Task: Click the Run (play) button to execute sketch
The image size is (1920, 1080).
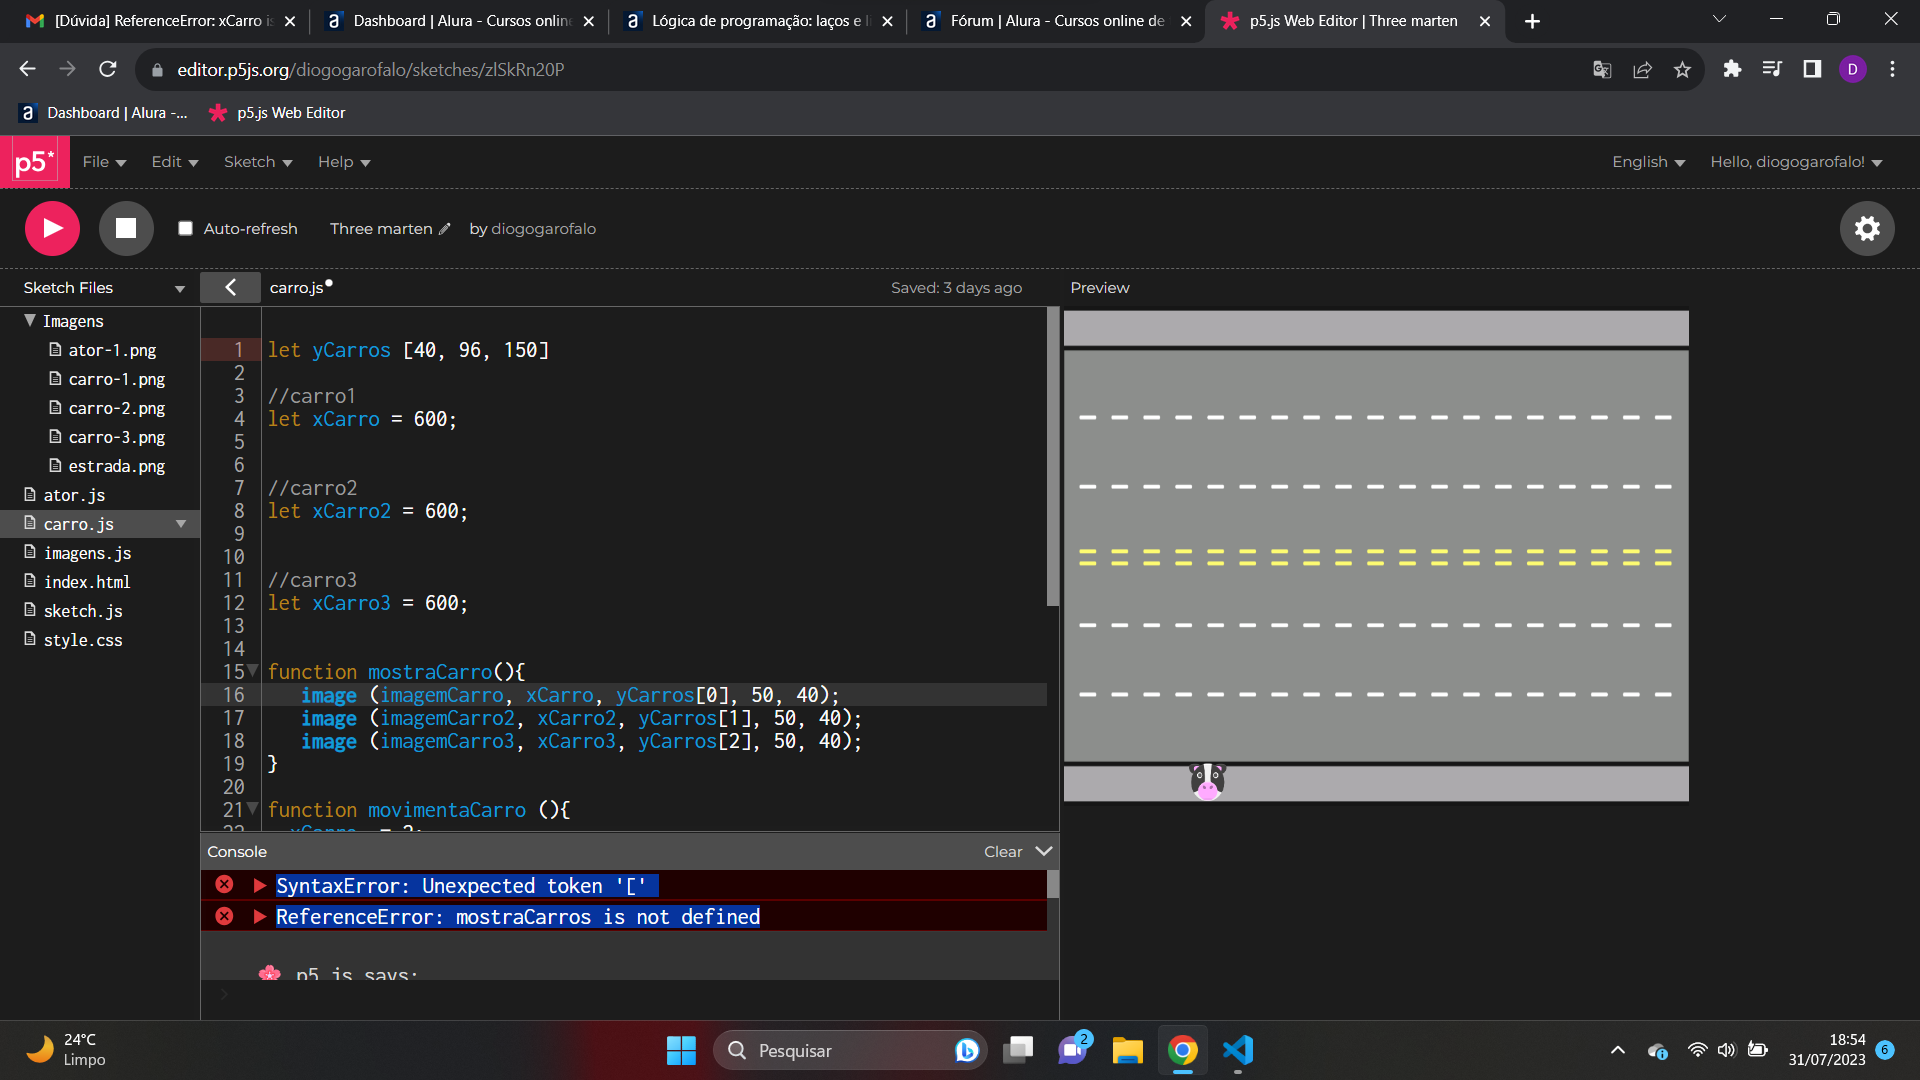Action: point(53,228)
